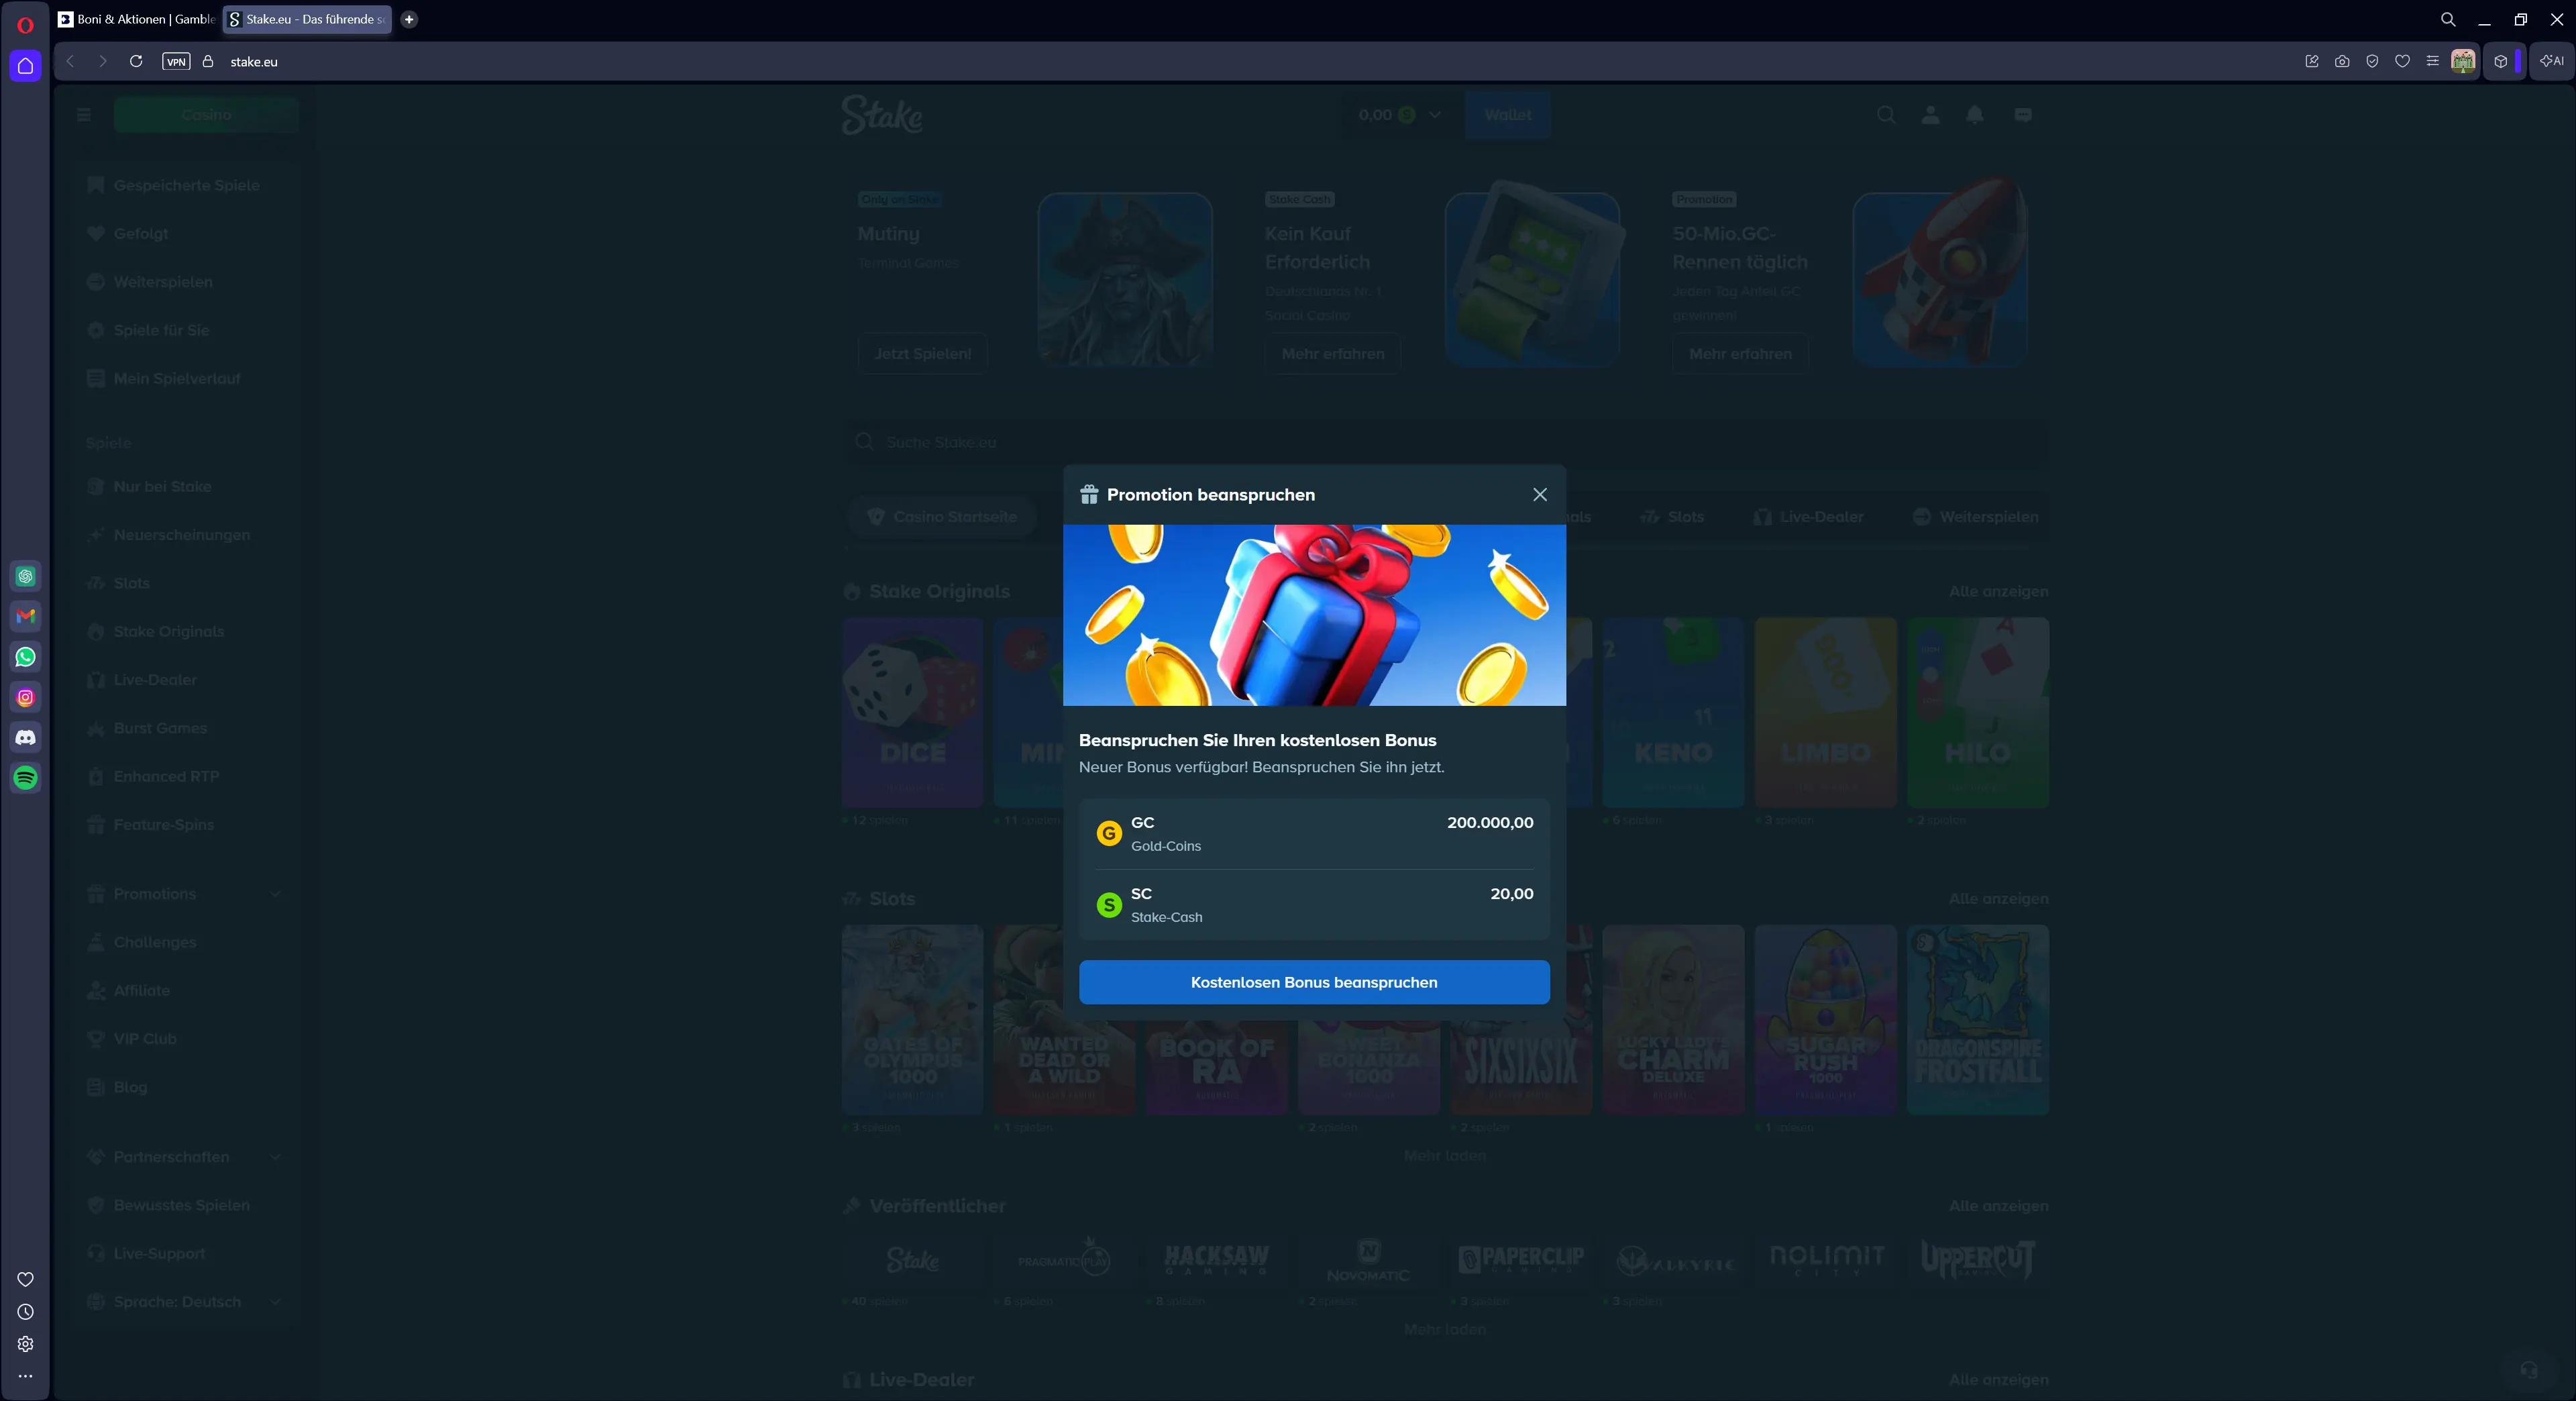Viewport: 2576px width, 1401px height.
Task: Switch to the Boni & Aktionen tab
Action: point(137,19)
